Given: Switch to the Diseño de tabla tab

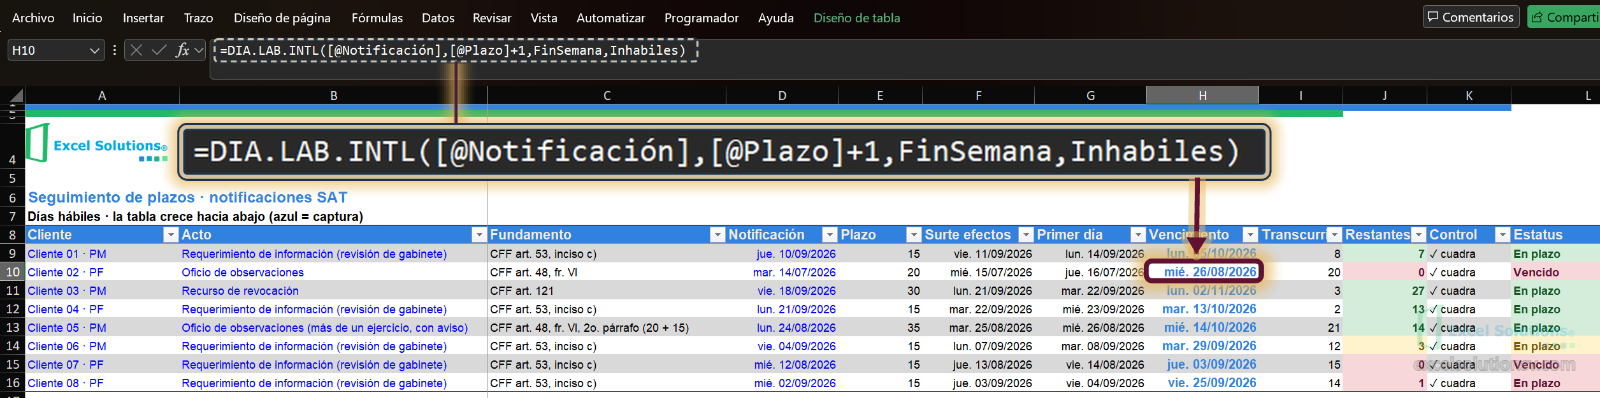Looking at the screenshot, I should pyautogui.click(x=857, y=18).
